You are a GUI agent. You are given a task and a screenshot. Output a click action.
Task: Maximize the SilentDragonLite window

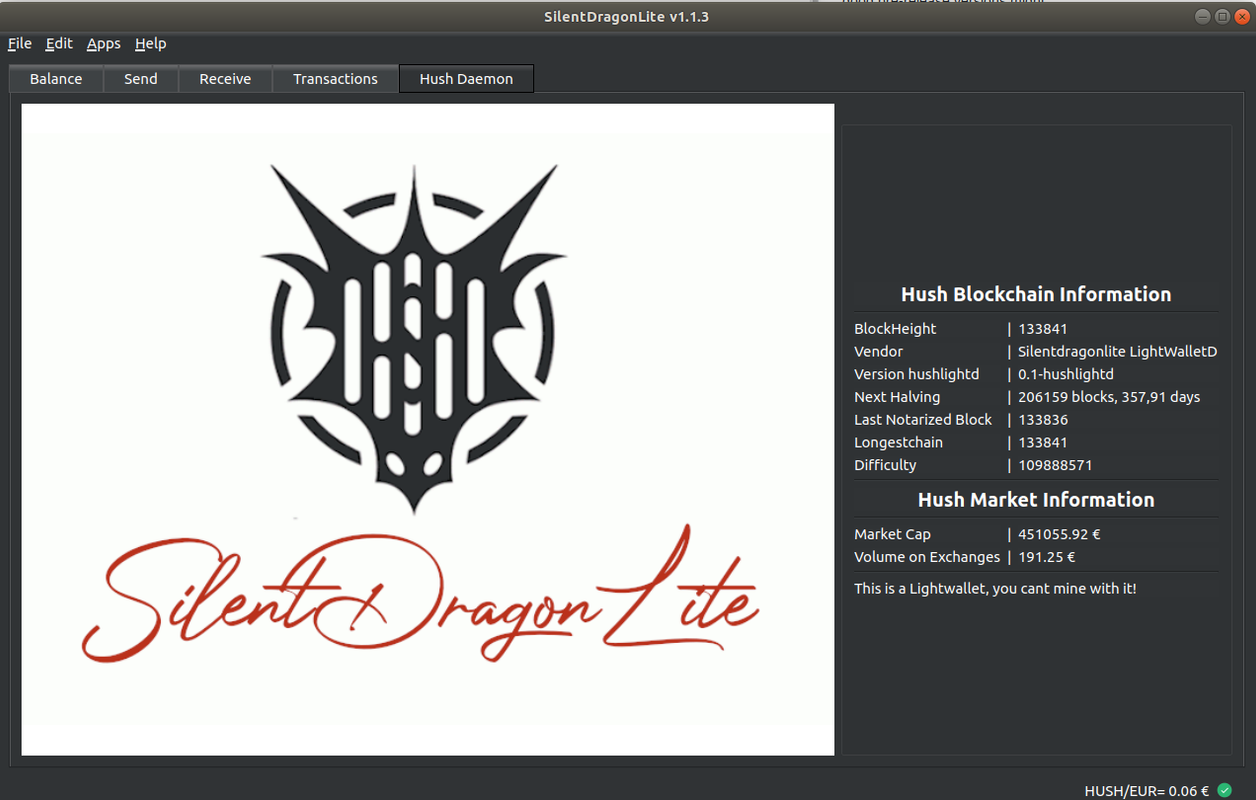coord(1222,17)
